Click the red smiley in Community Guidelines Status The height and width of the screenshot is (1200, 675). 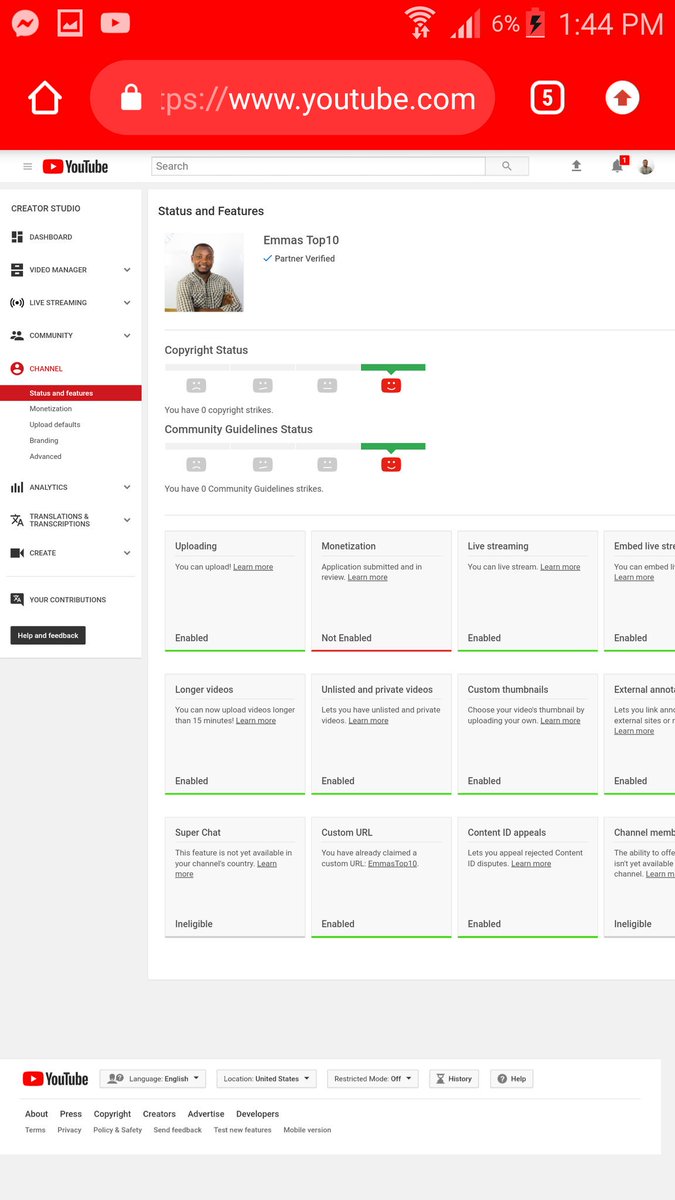[x=391, y=464]
